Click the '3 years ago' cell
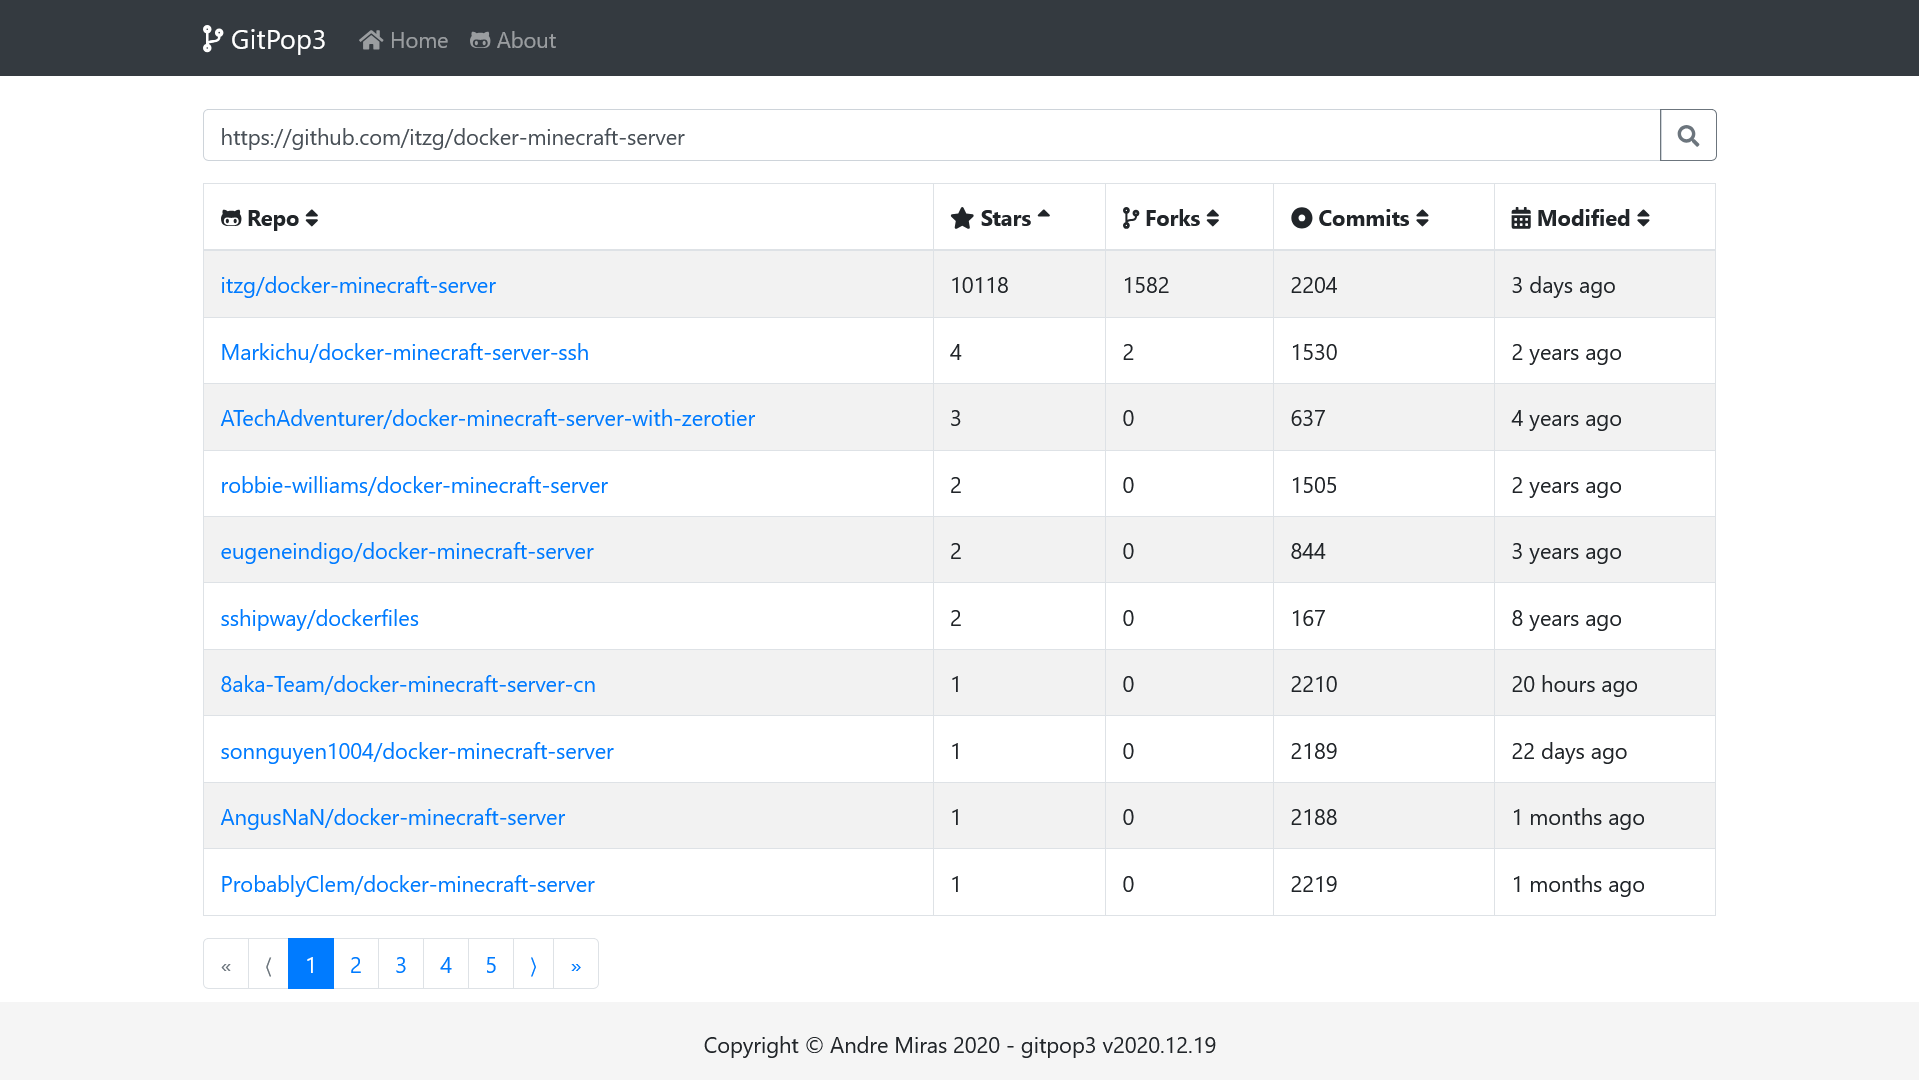The image size is (1919, 1080). pos(1605,551)
